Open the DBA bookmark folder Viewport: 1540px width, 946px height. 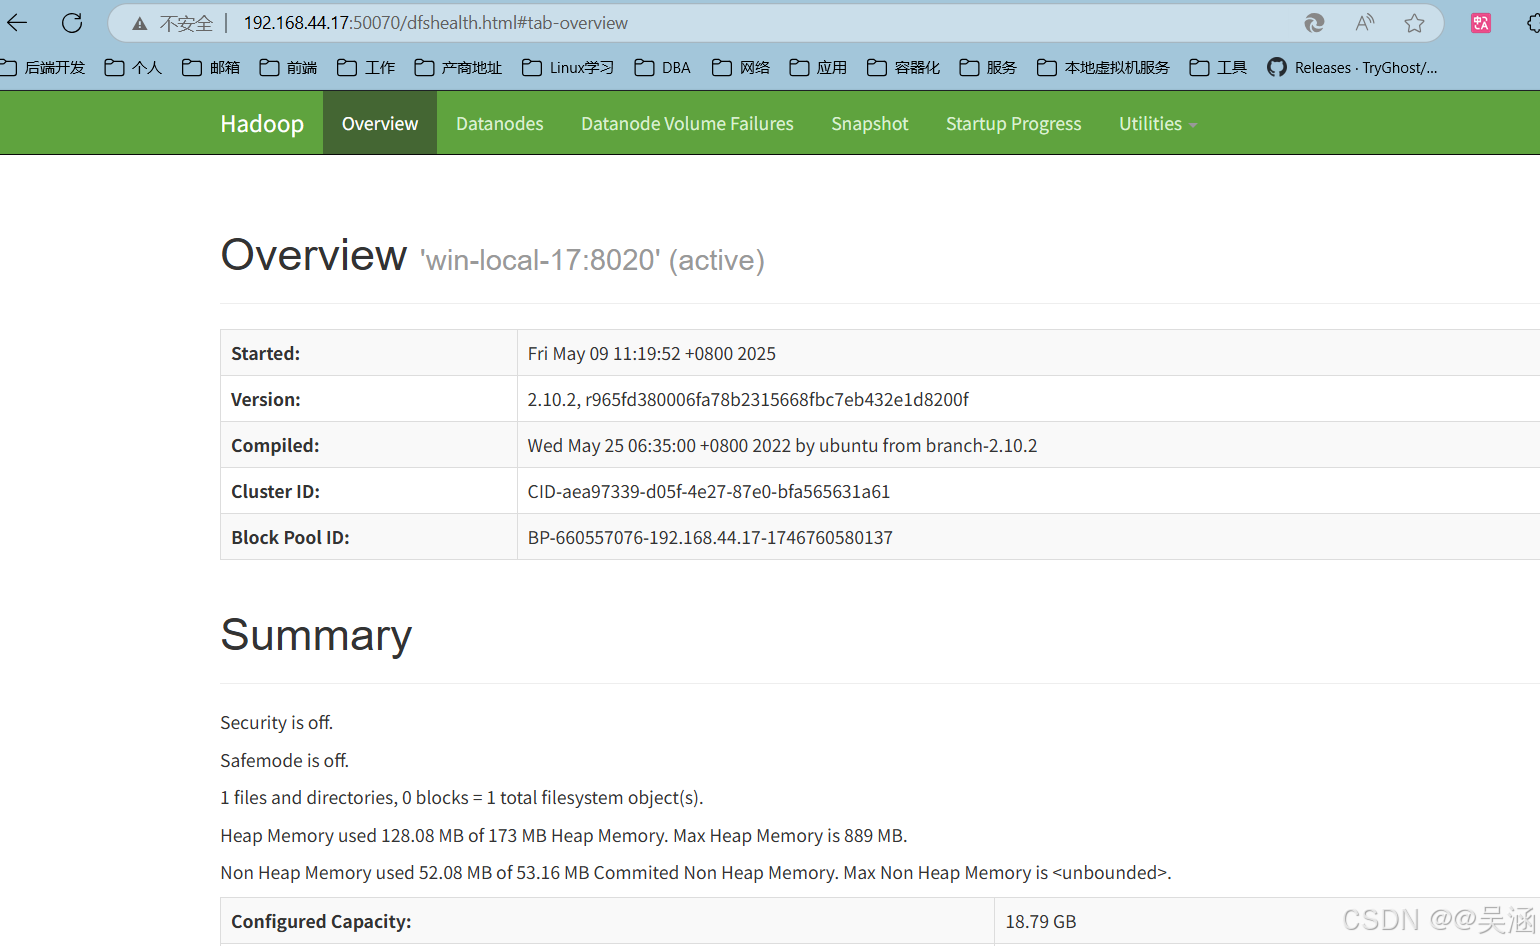pyautogui.click(x=662, y=67)
